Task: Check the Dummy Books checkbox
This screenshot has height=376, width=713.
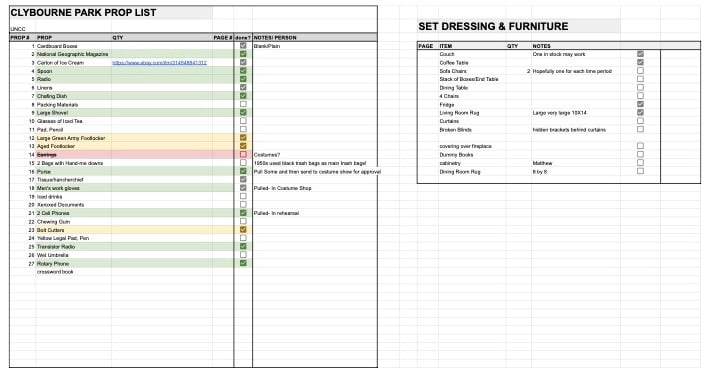Action: [640, 154]
